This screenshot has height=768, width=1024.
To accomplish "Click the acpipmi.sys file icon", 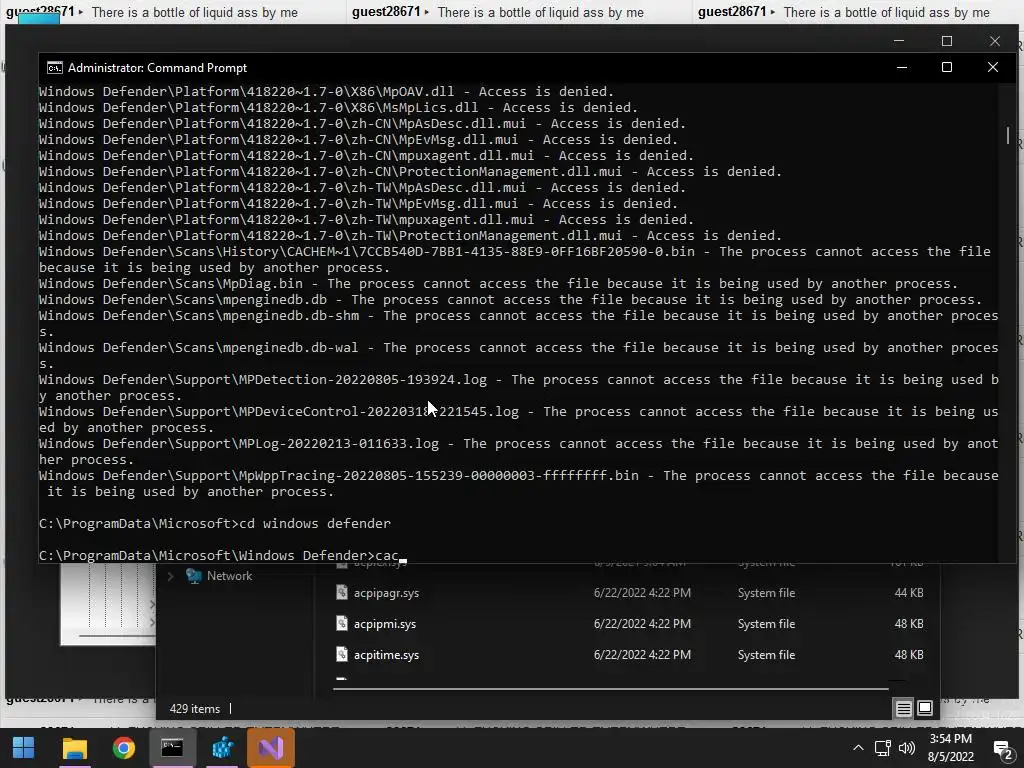I will click(342, 623).
